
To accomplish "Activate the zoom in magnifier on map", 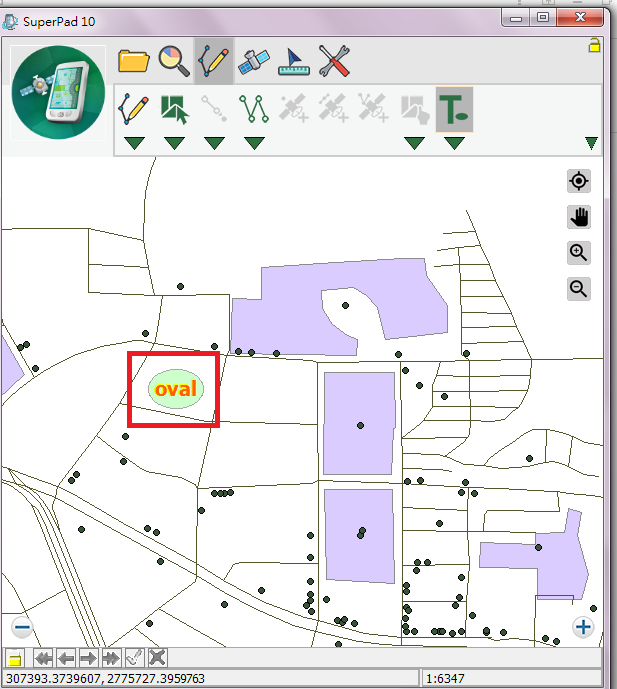I will [579, 253].
